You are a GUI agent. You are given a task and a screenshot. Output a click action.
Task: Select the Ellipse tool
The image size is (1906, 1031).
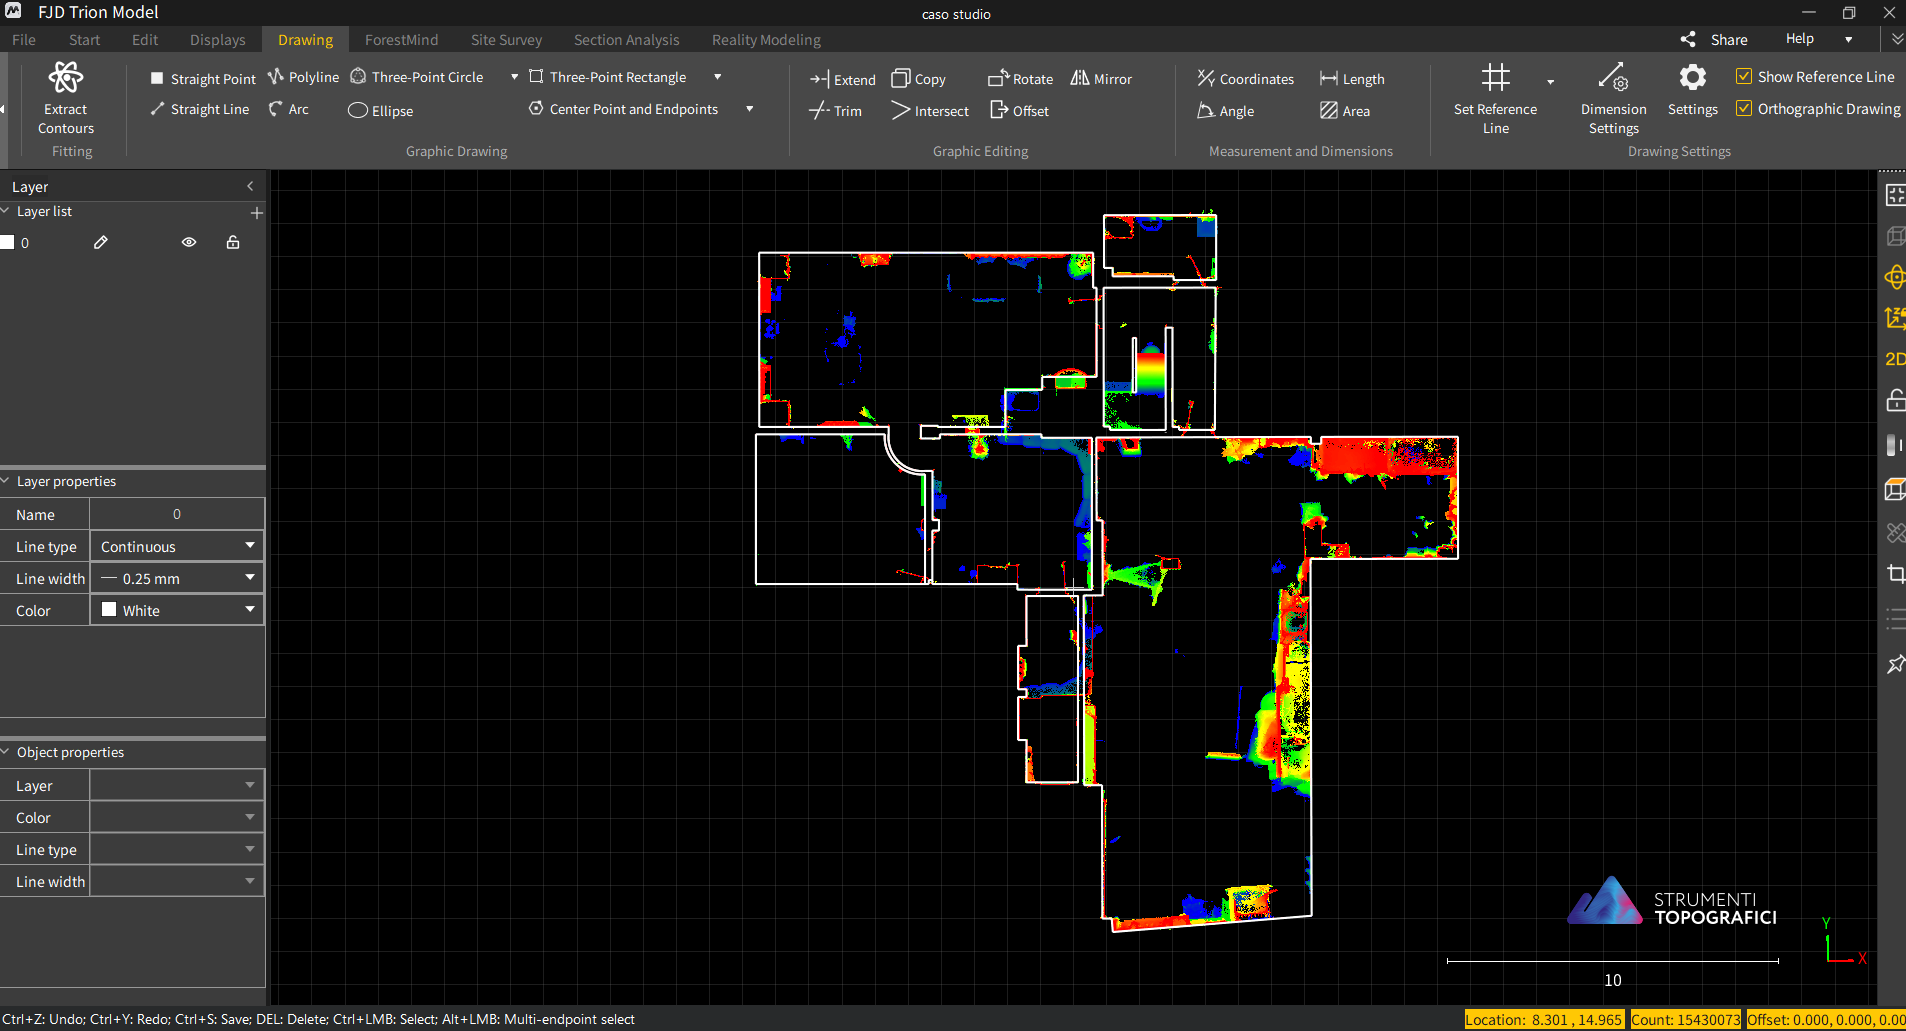coord(381,110)
